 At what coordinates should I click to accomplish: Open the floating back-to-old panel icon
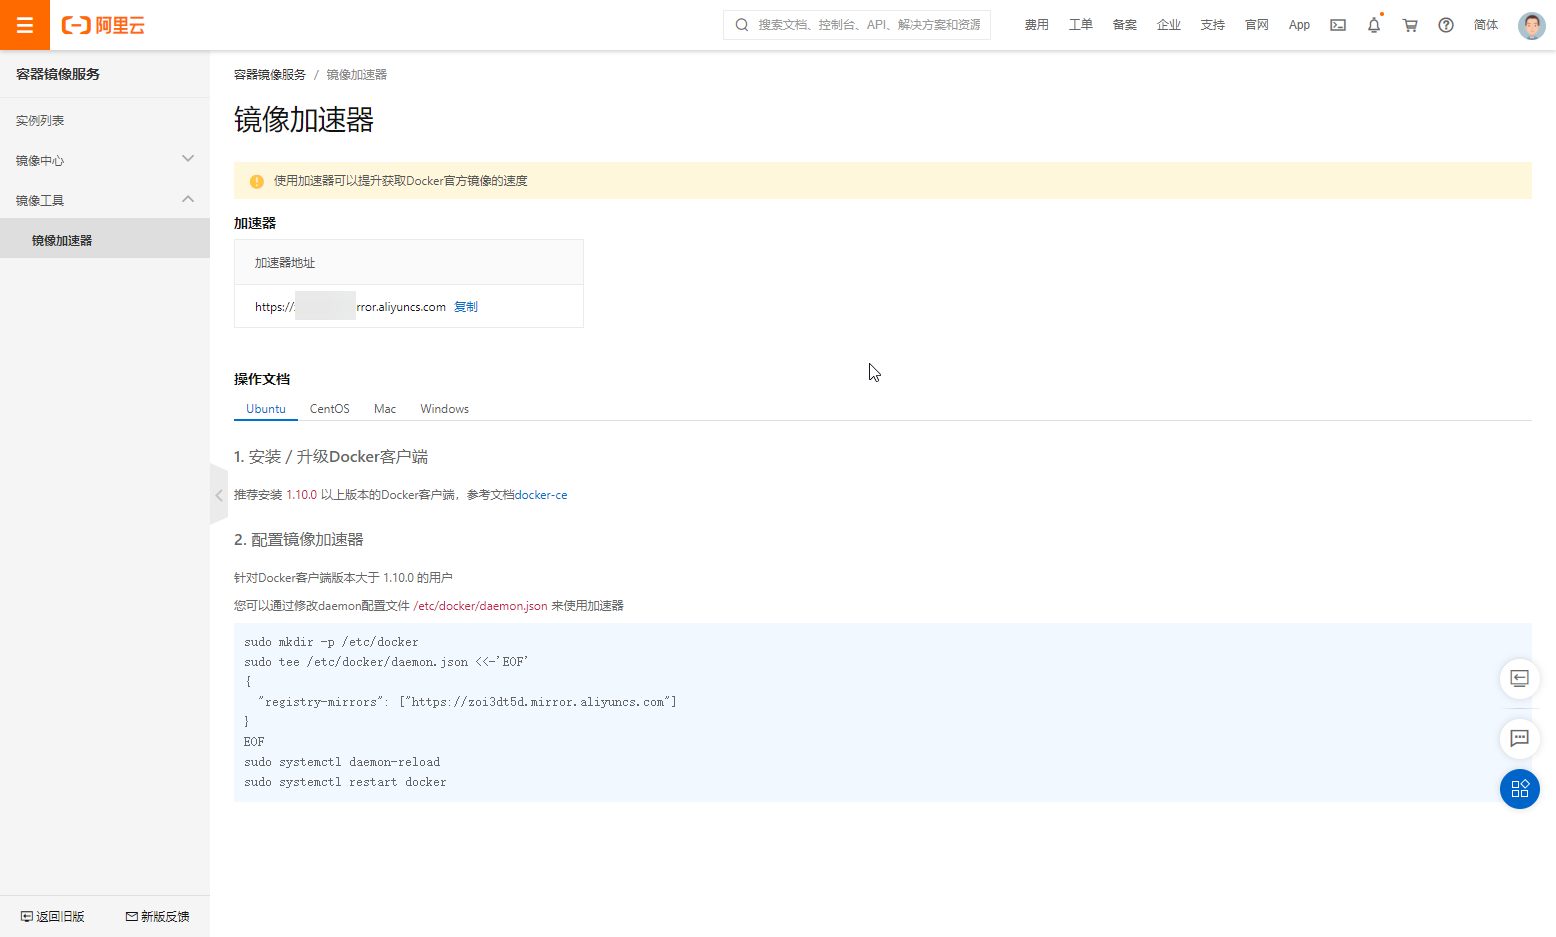point(1519,678)
